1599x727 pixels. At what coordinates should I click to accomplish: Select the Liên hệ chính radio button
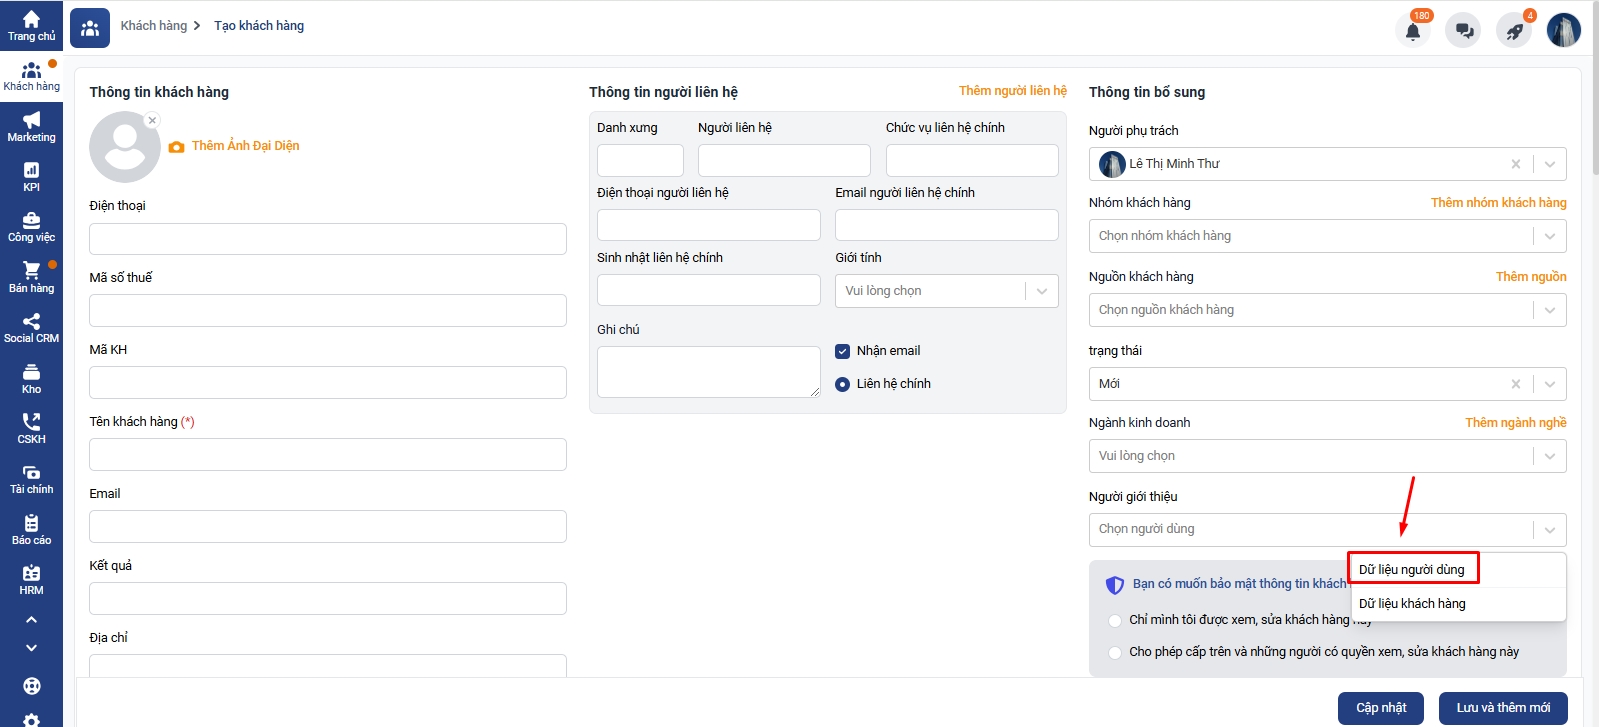pos(842,384)
